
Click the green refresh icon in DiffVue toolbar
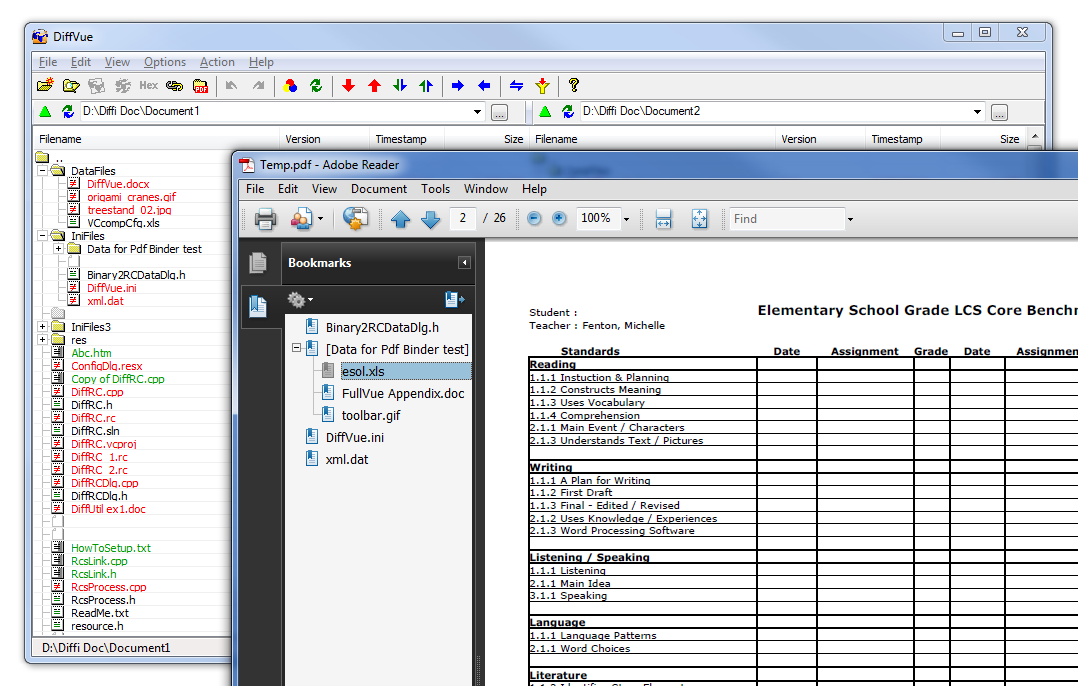(x=316, y=85)
